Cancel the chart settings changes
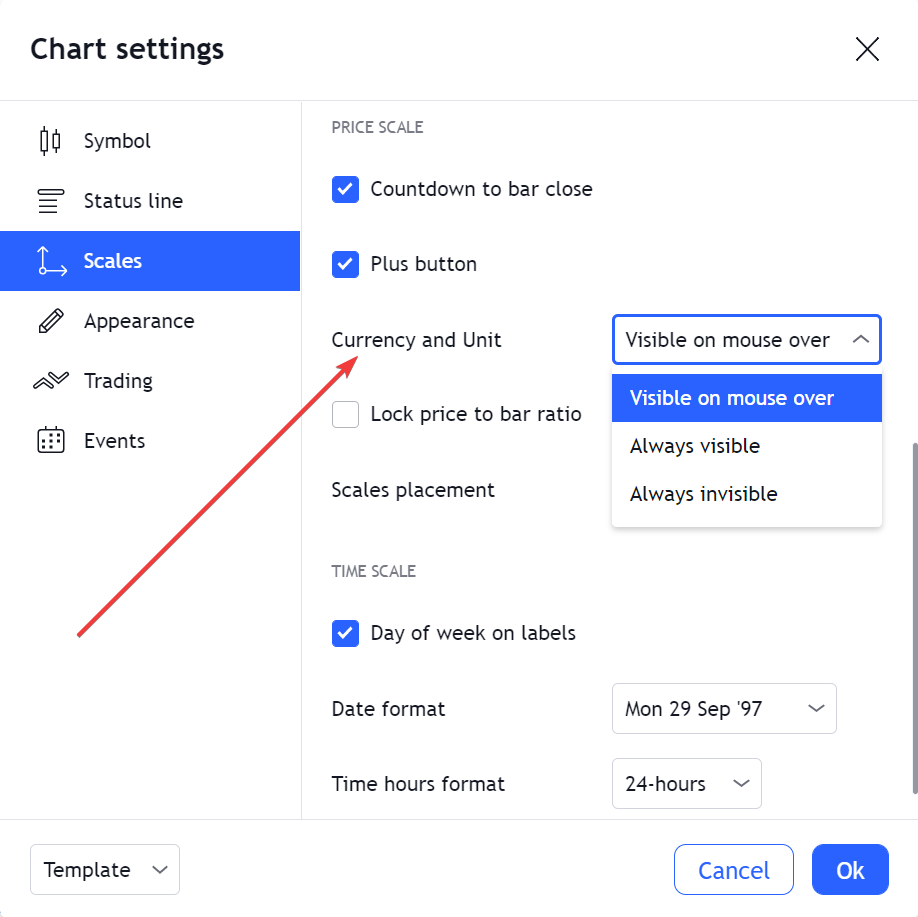This screenshot has width=918, height=917. pos(733,869)
